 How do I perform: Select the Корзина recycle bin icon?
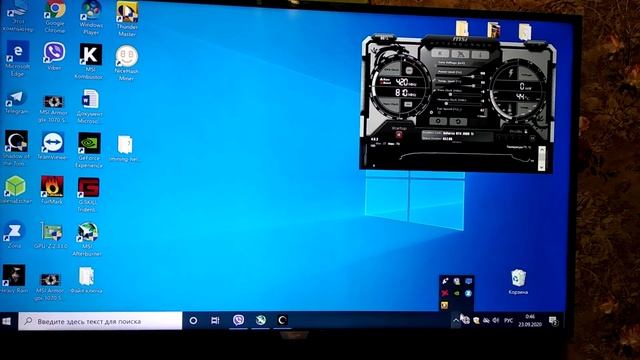(x=518, y=282)
